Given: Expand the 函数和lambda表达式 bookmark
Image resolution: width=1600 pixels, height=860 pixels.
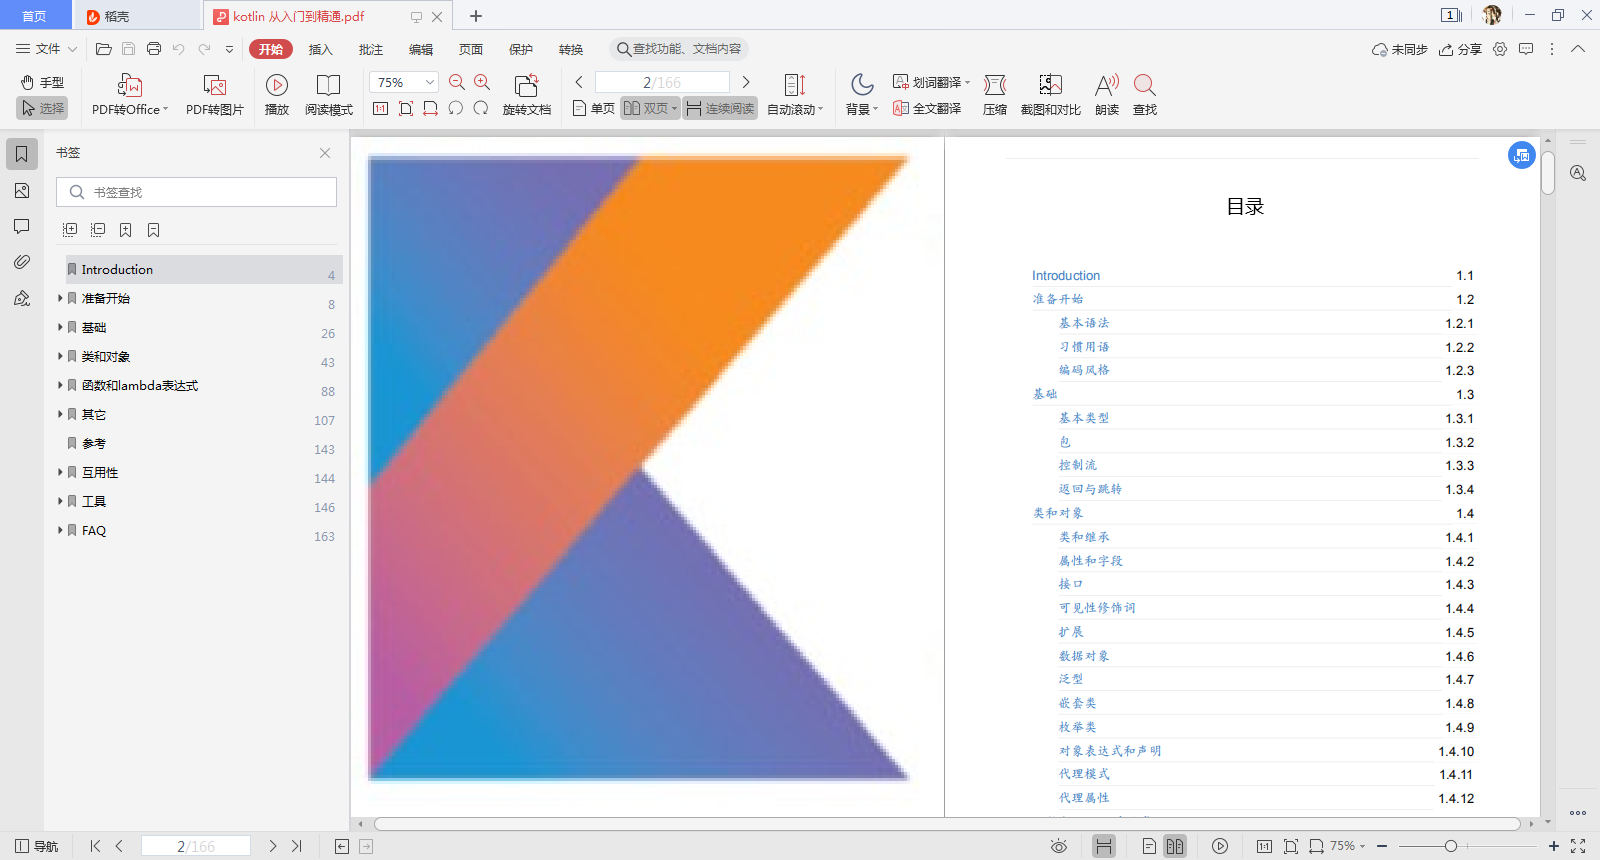Looking at the screenshot, I should [60, 385].
